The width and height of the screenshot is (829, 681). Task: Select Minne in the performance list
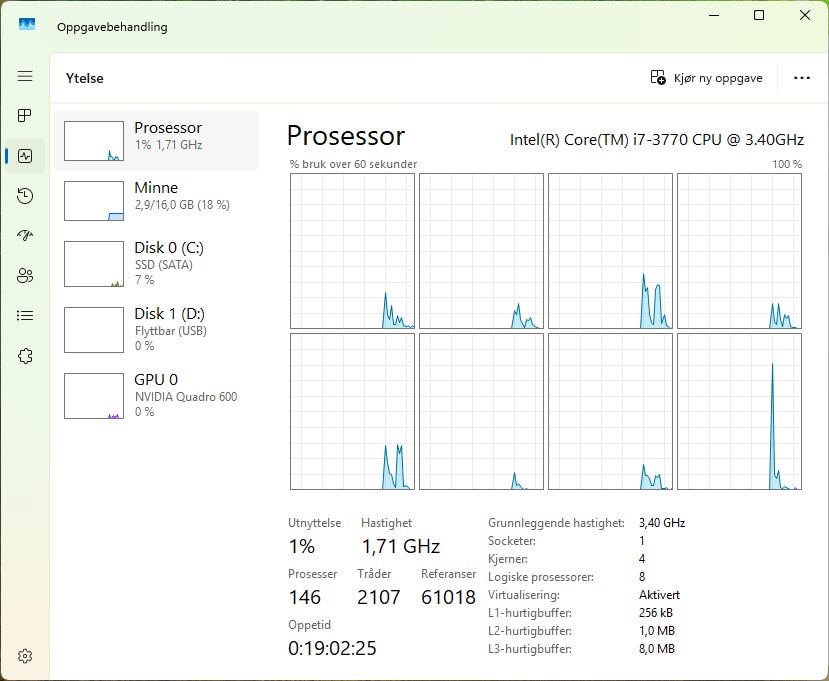[156, 200]
